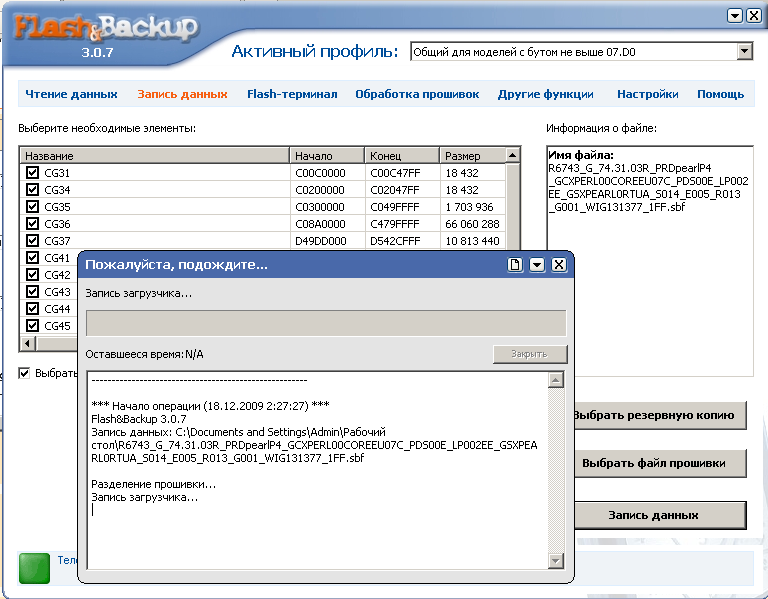Open the 'Помощь' tab
Screen dimensions: 768x599
720,94
